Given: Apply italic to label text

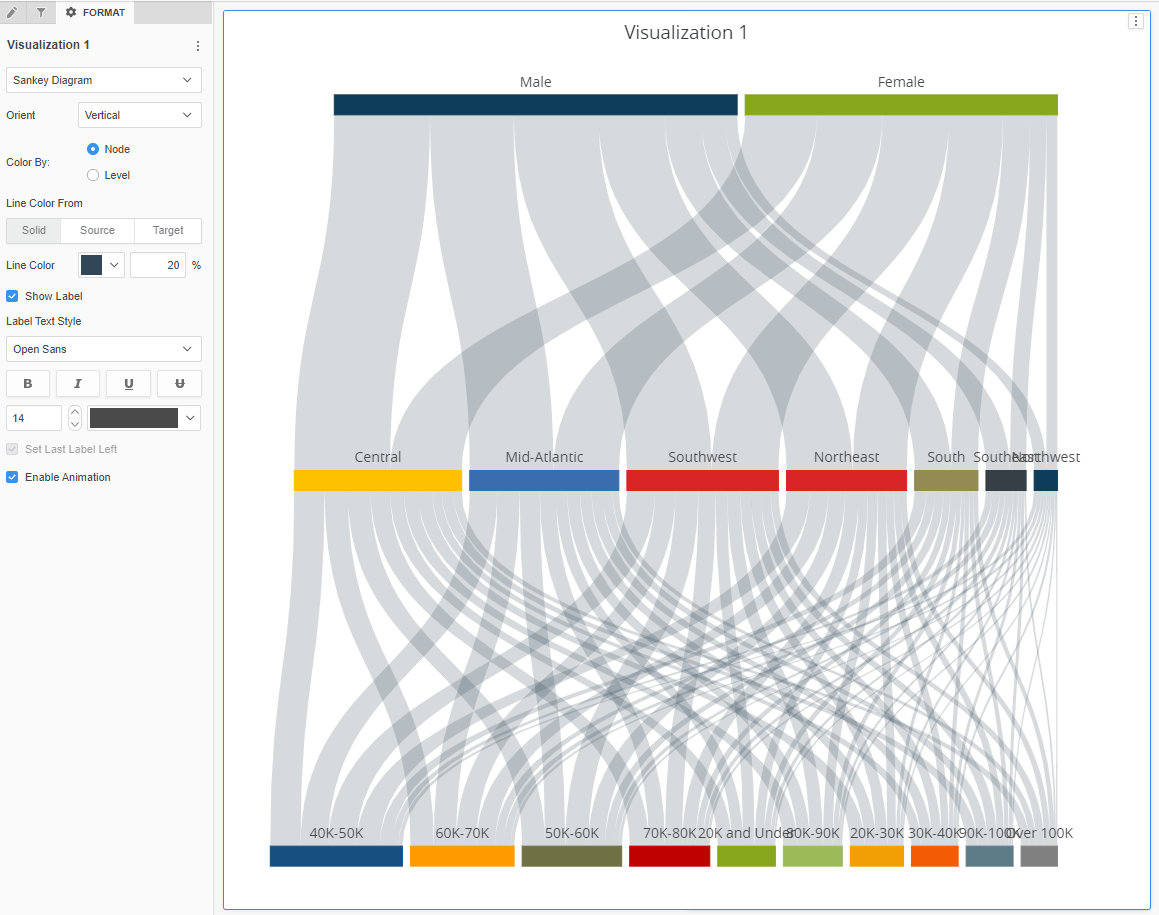Looking at the screenshot, I should (78, 384).
